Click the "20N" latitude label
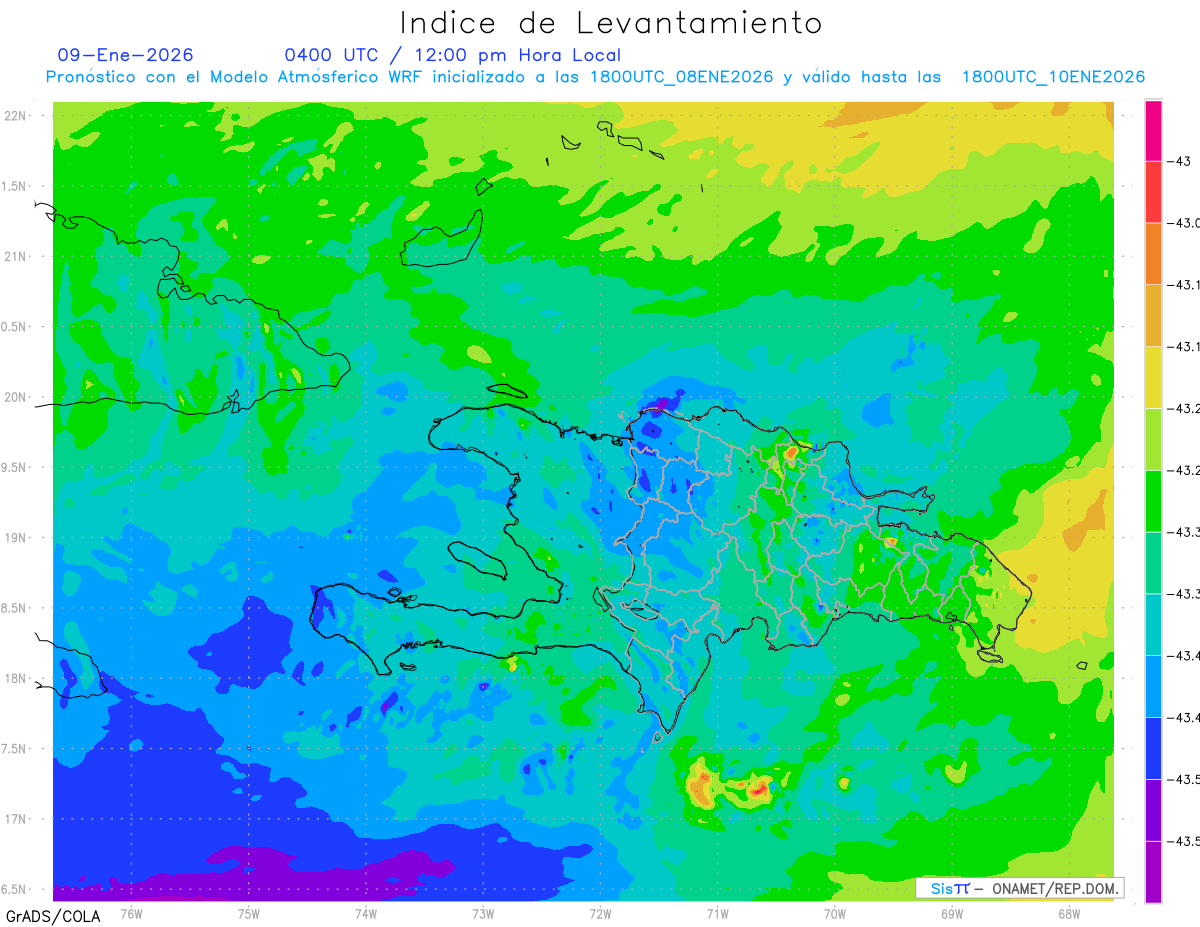Image resolution: width=1200 pixels, height=927 pixels. point(16,397)
